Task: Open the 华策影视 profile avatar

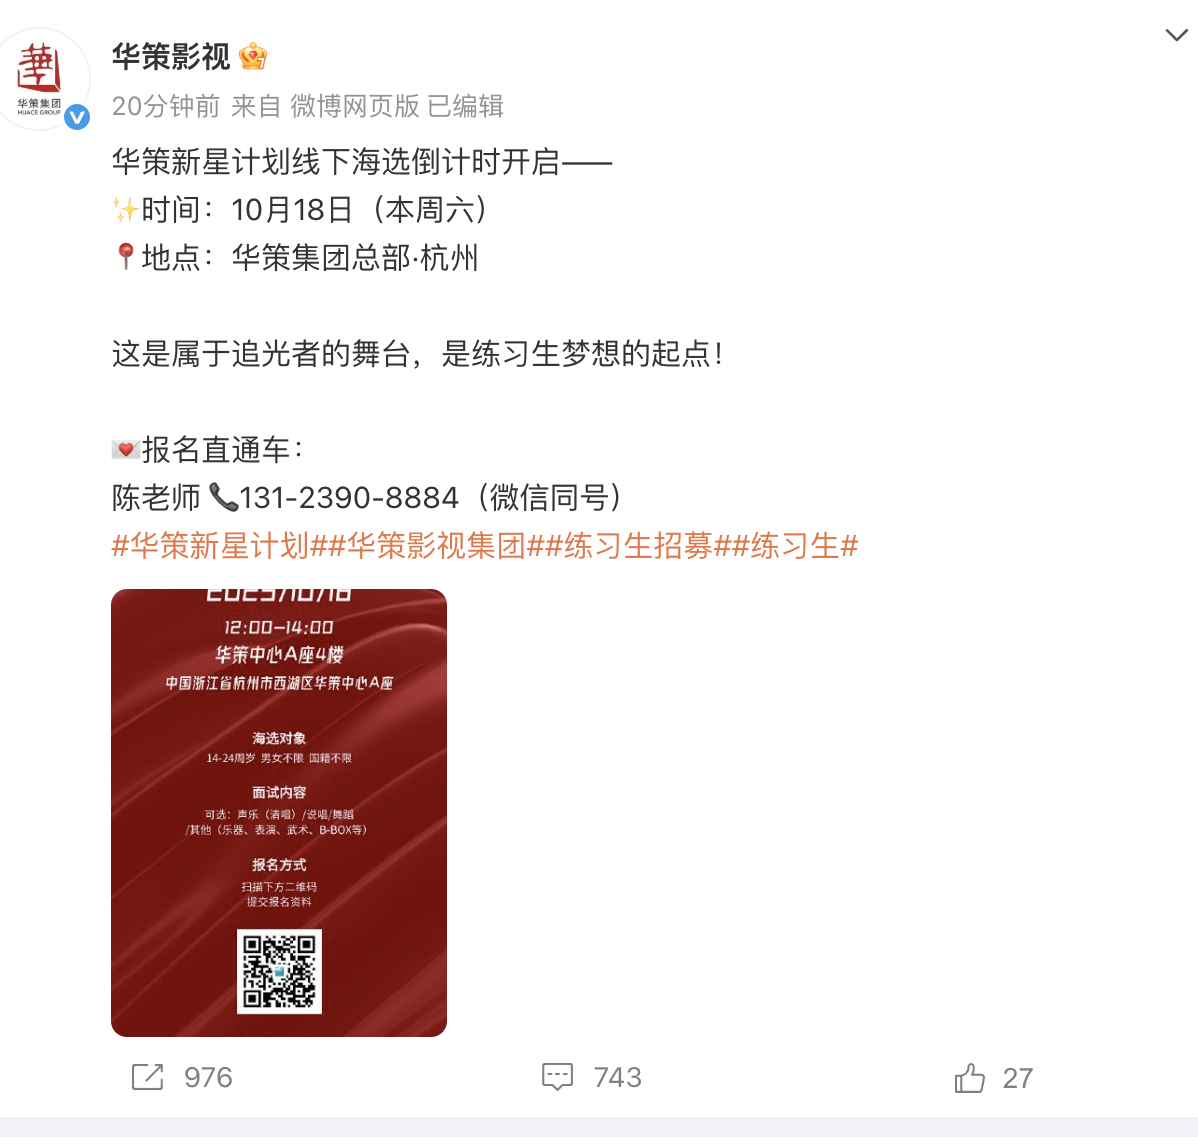Action: (40, 79)
